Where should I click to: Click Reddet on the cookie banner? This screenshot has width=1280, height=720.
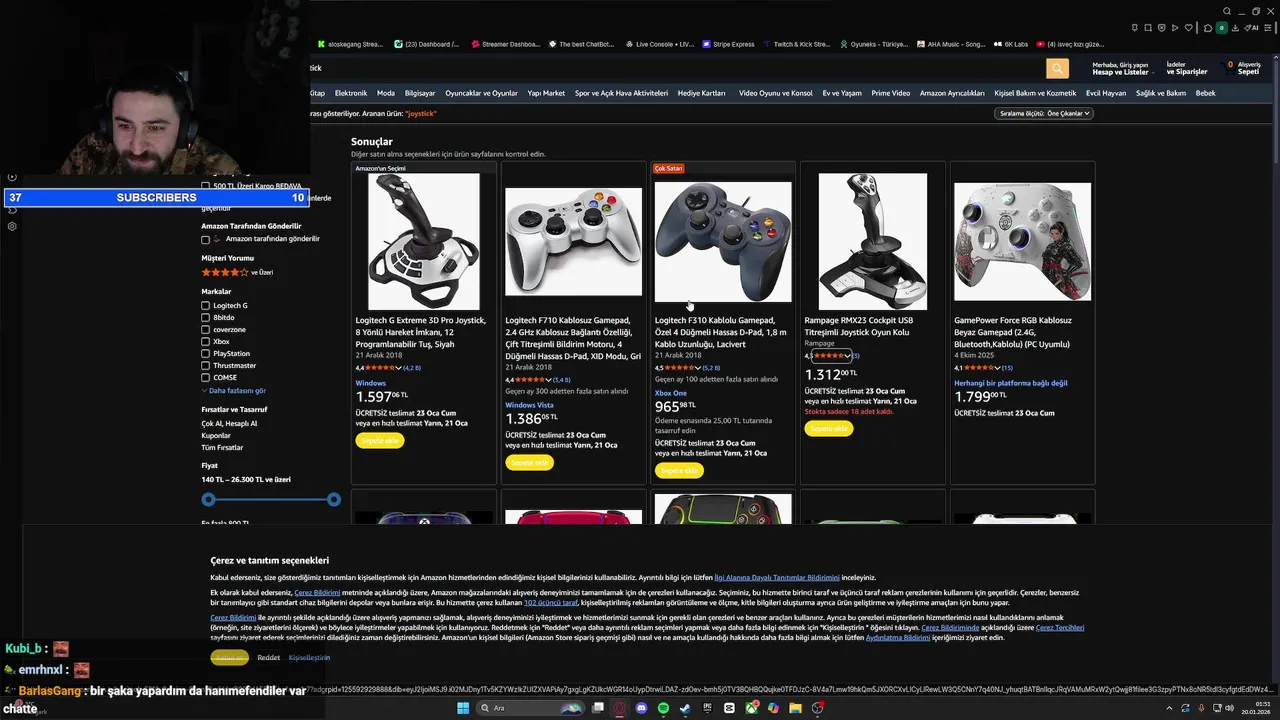268,658
